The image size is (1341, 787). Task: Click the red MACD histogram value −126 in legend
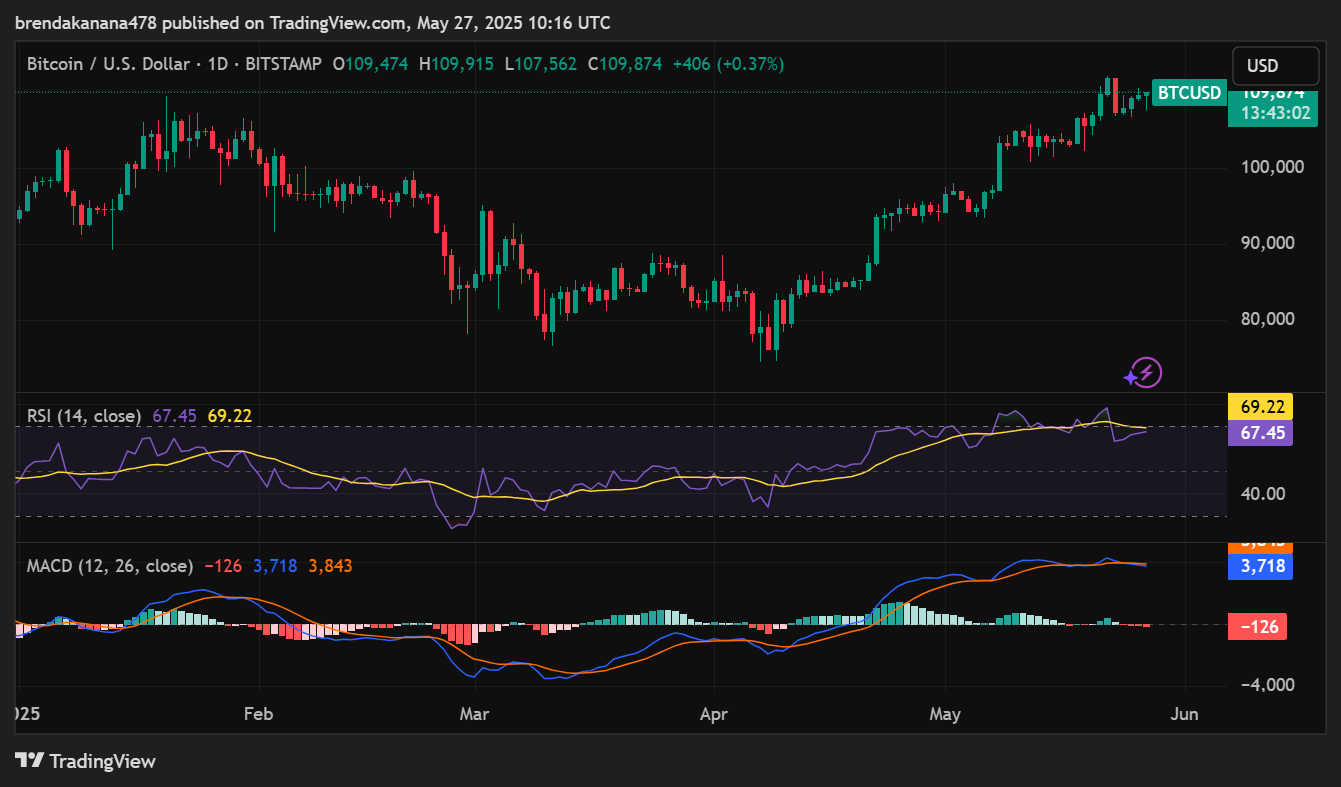click(x=223, y=566)
